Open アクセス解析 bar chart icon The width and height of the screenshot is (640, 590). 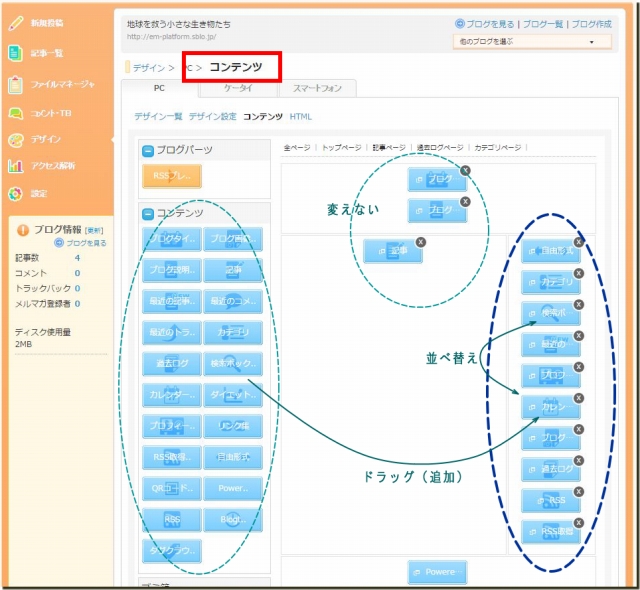click(x=15, y=166)
